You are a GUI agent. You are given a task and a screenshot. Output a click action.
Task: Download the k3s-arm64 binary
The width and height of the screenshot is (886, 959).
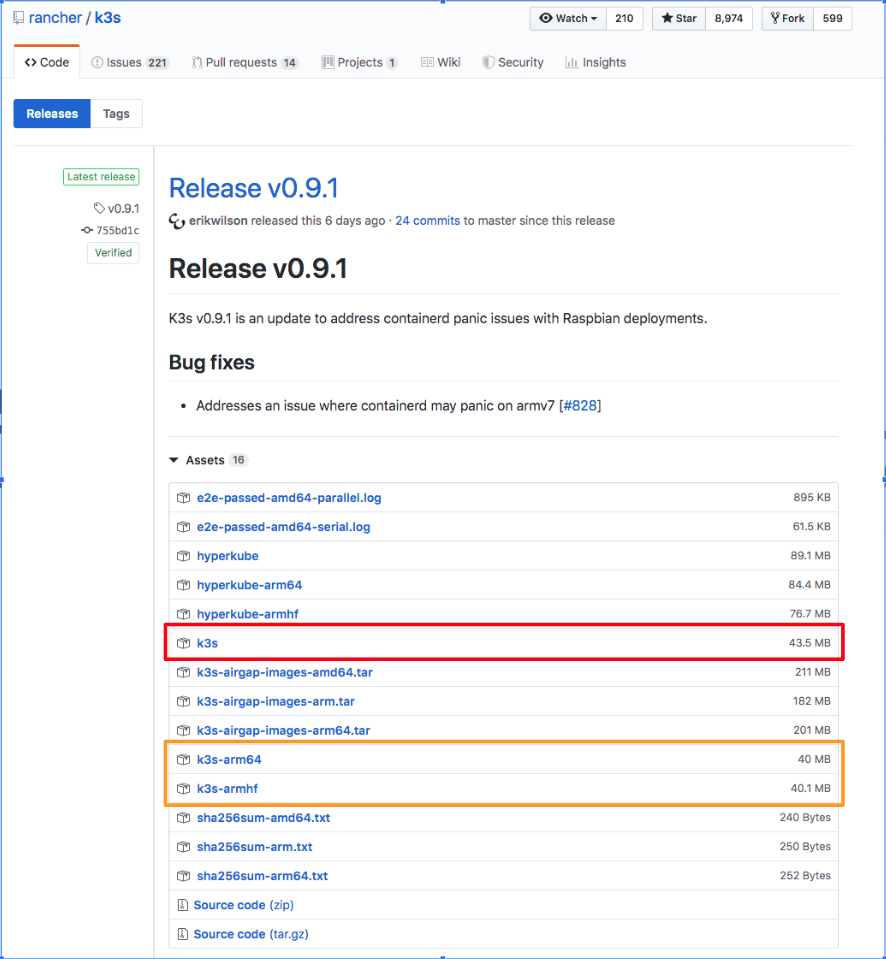coord(229,760)
